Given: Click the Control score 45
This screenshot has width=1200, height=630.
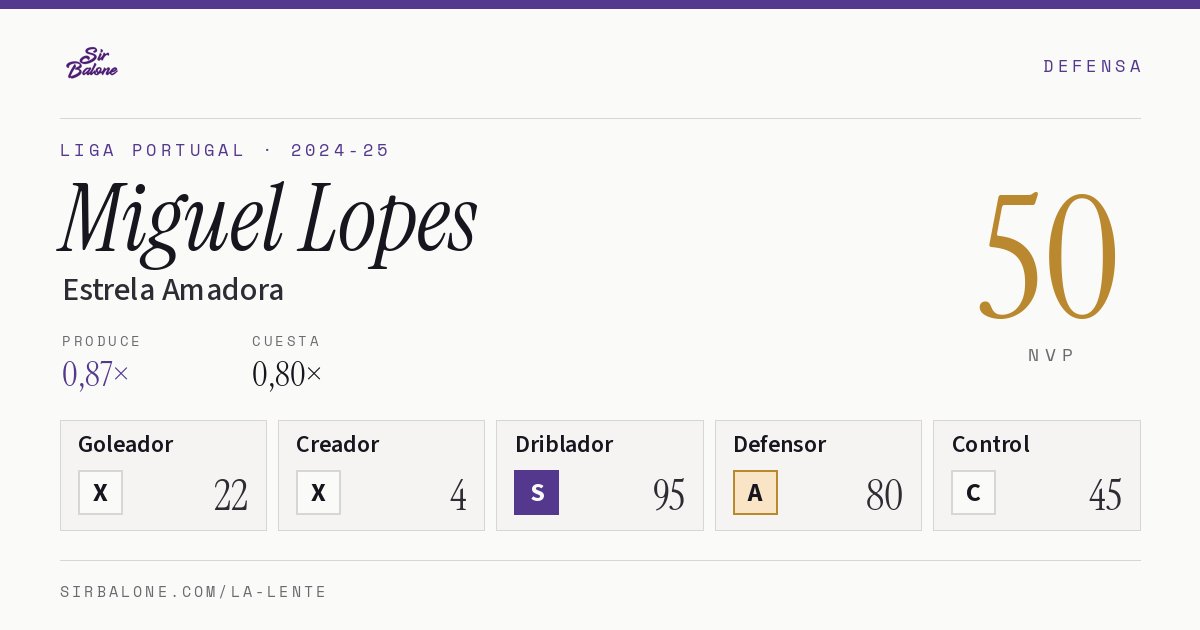Looking at the screenshot, I should coord(1105,495).
